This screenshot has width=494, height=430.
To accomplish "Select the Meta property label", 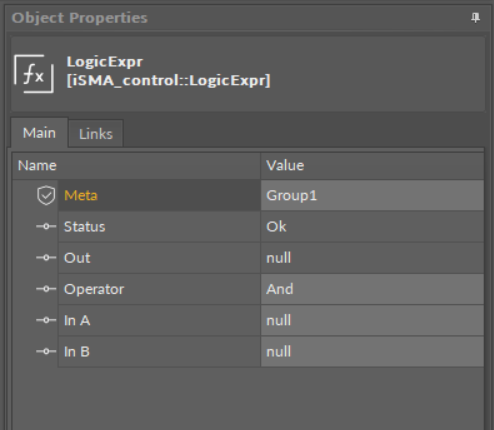I will [81, 195].
